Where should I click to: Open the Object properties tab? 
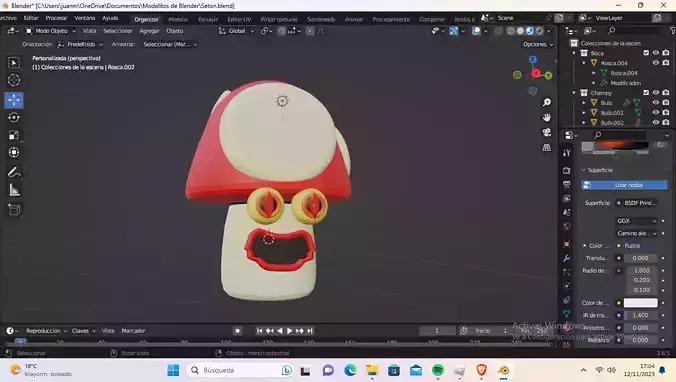click(566, 244)
